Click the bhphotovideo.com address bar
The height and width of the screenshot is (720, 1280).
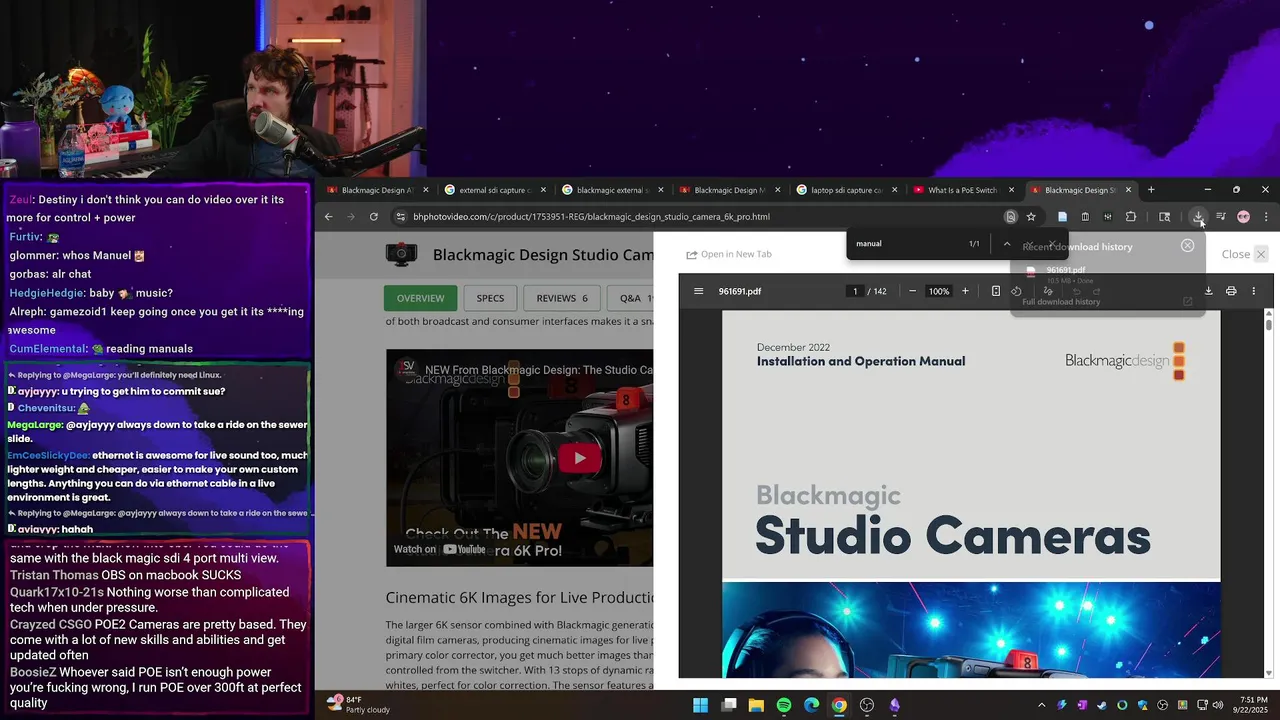(x=700, y=217)
